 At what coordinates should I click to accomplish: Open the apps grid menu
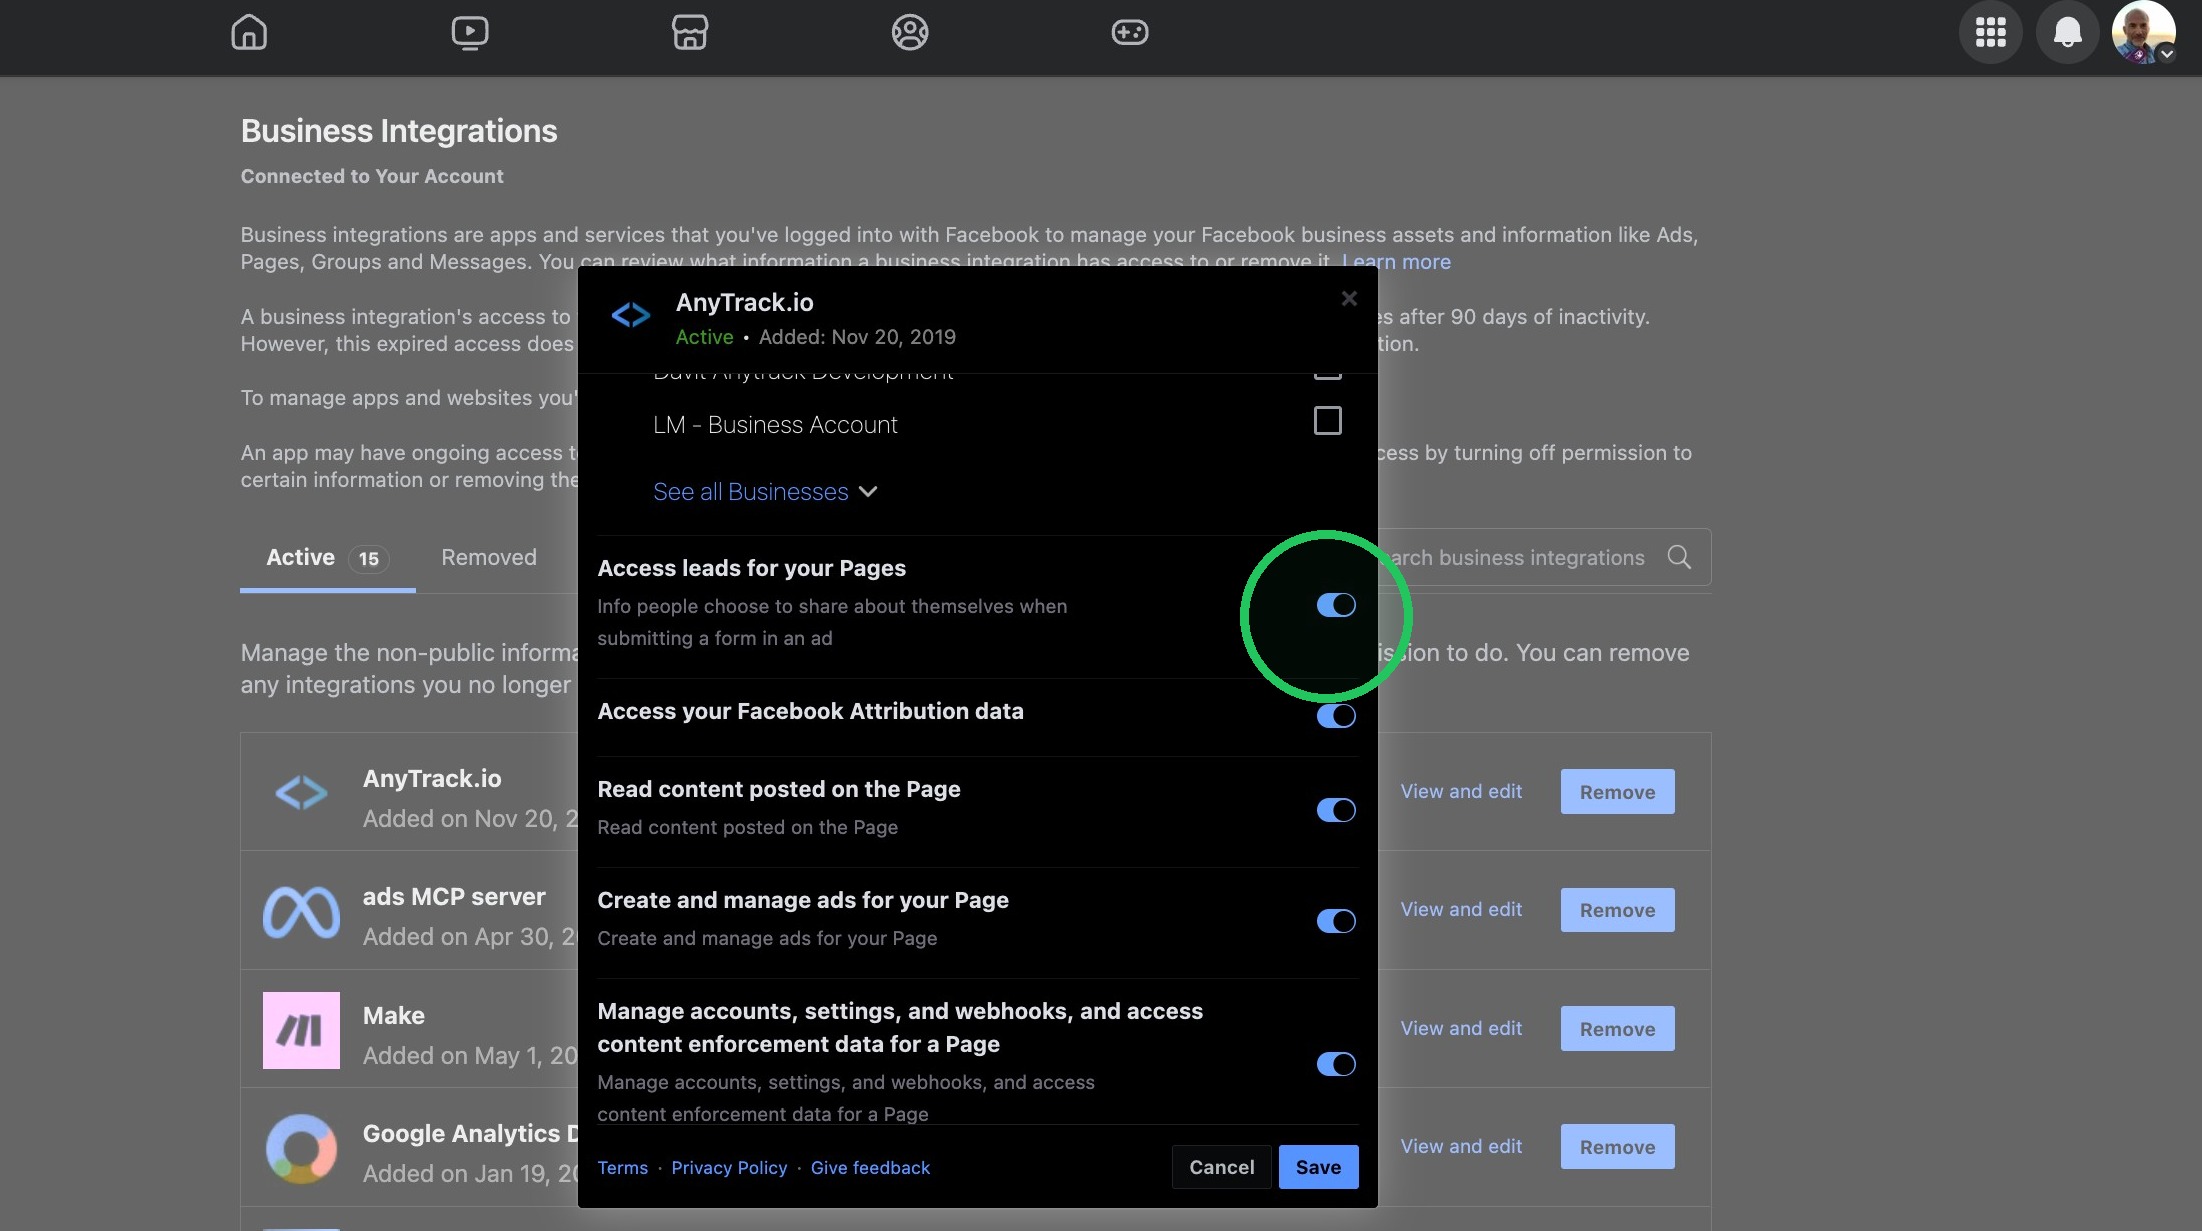1990,32
